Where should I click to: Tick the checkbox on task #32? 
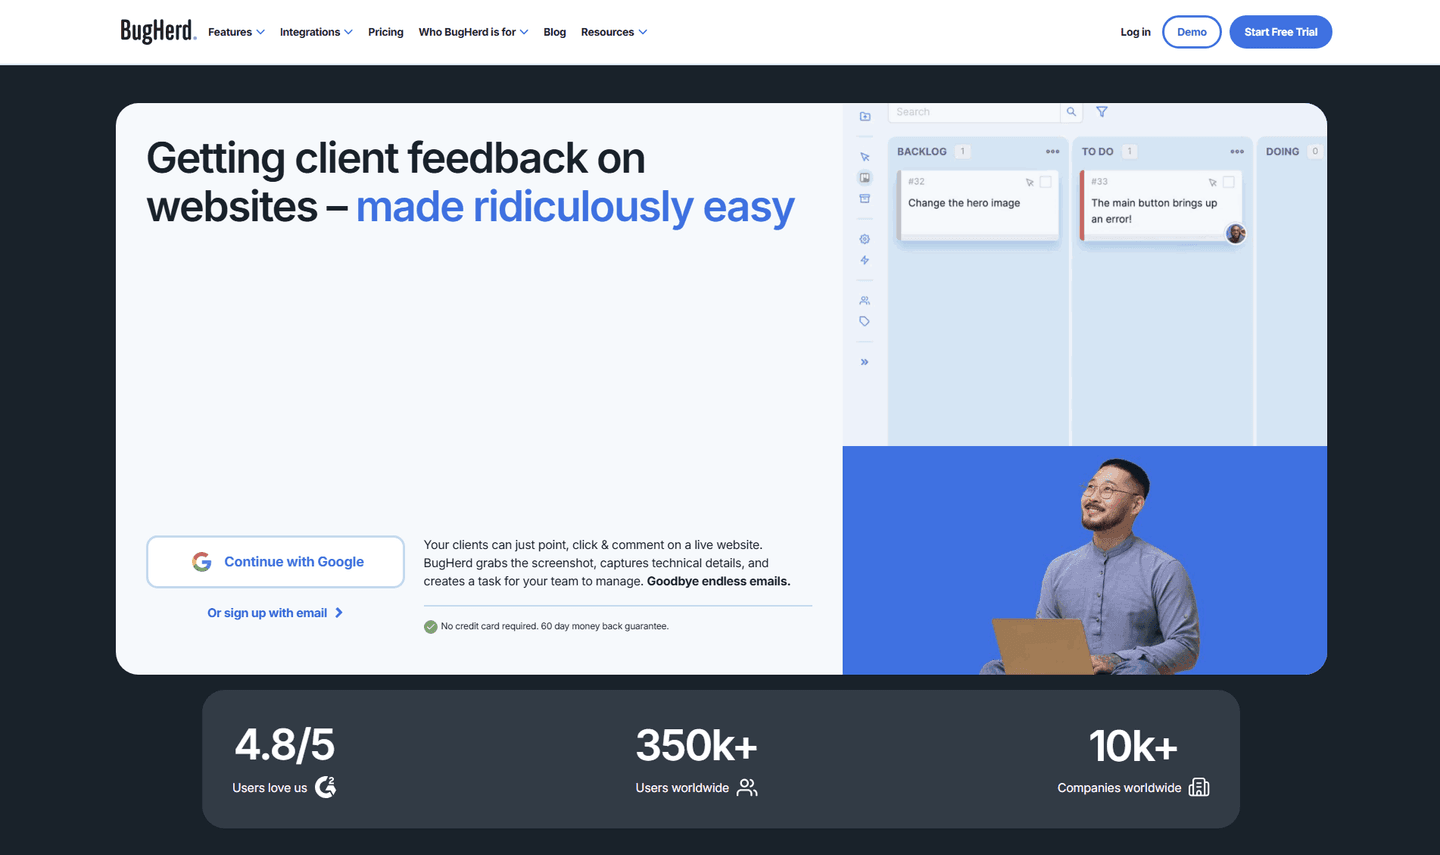click(1046, 182)
